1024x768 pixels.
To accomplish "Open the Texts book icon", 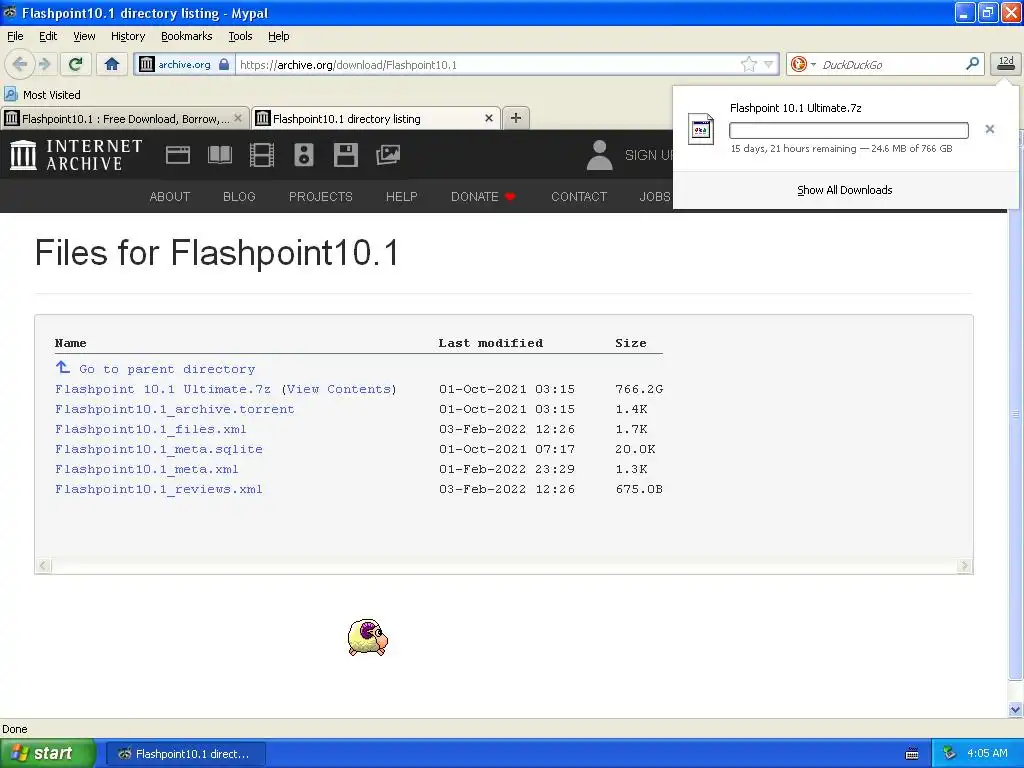I will click(x=219, y=155).
